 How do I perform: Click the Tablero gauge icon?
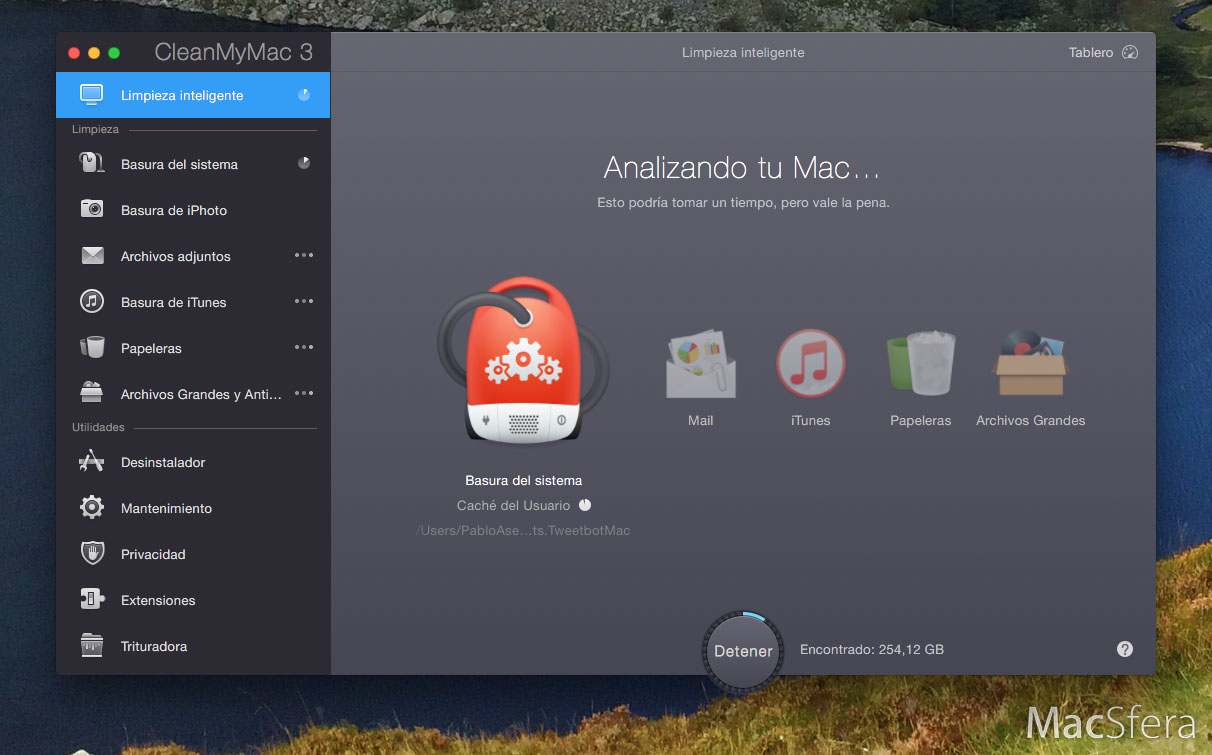[x=1130, y=53]
